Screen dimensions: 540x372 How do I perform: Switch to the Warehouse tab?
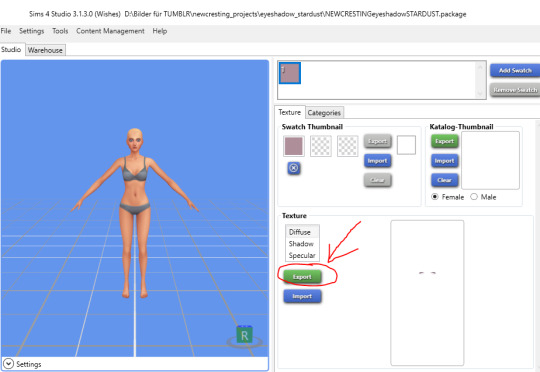[45, 50]
